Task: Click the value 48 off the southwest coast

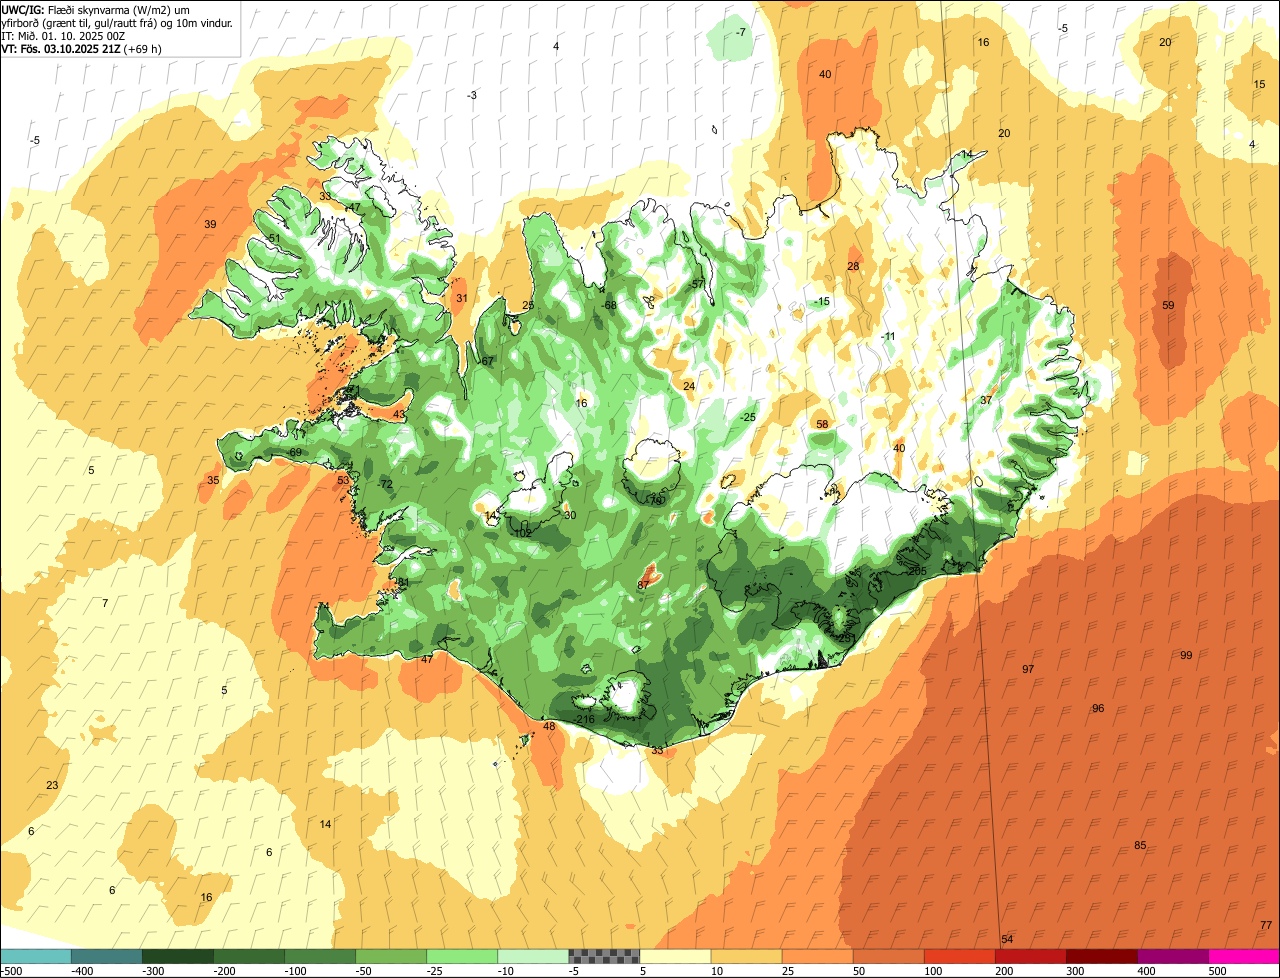Action: click(548, 727)
